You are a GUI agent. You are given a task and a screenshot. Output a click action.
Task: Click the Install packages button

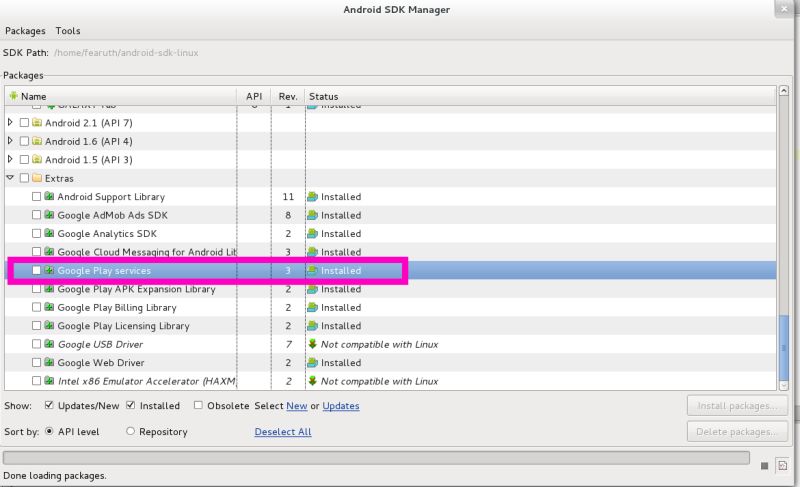click(737, 406)
